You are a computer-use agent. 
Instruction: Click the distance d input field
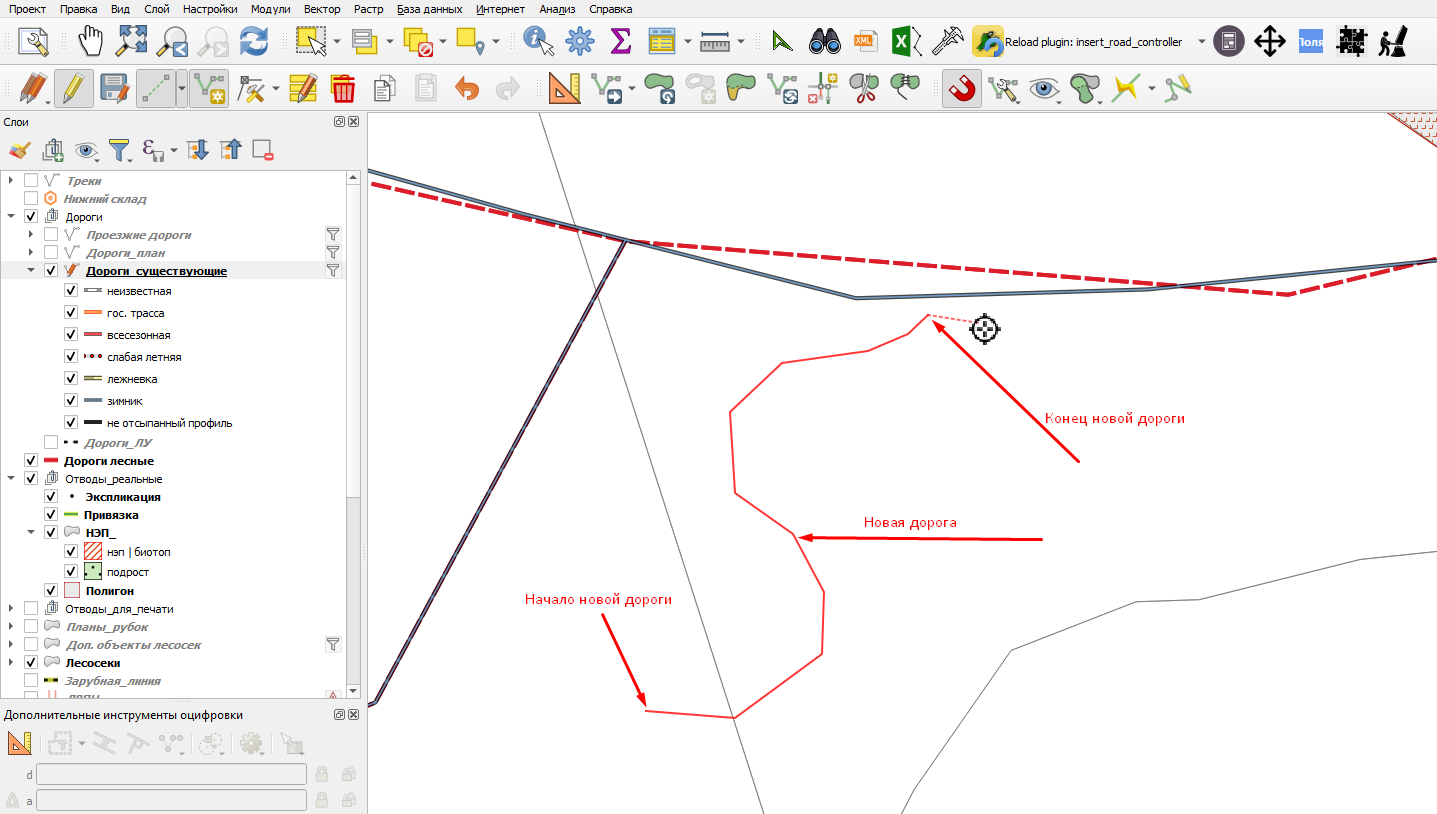click(172, 774)
